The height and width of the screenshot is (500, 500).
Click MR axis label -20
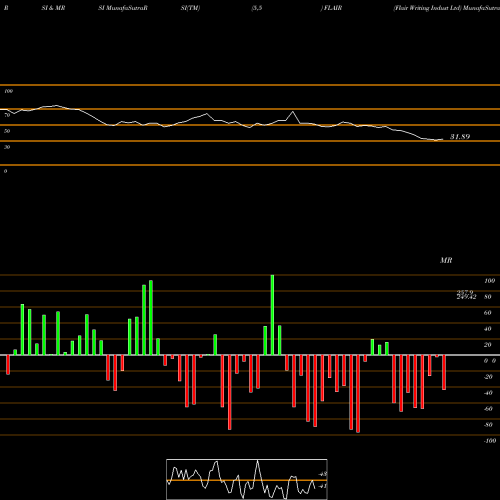tap(488, 377)
